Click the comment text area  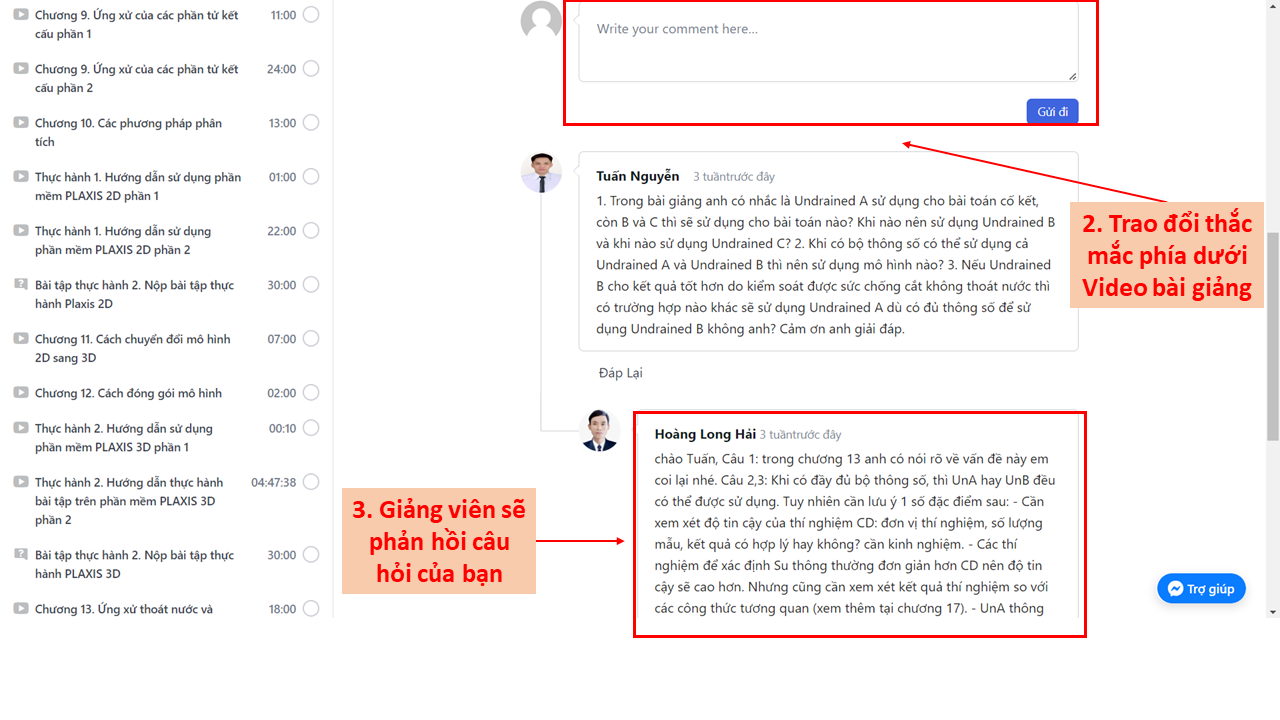pyautogui.click(x=828, y=43)
